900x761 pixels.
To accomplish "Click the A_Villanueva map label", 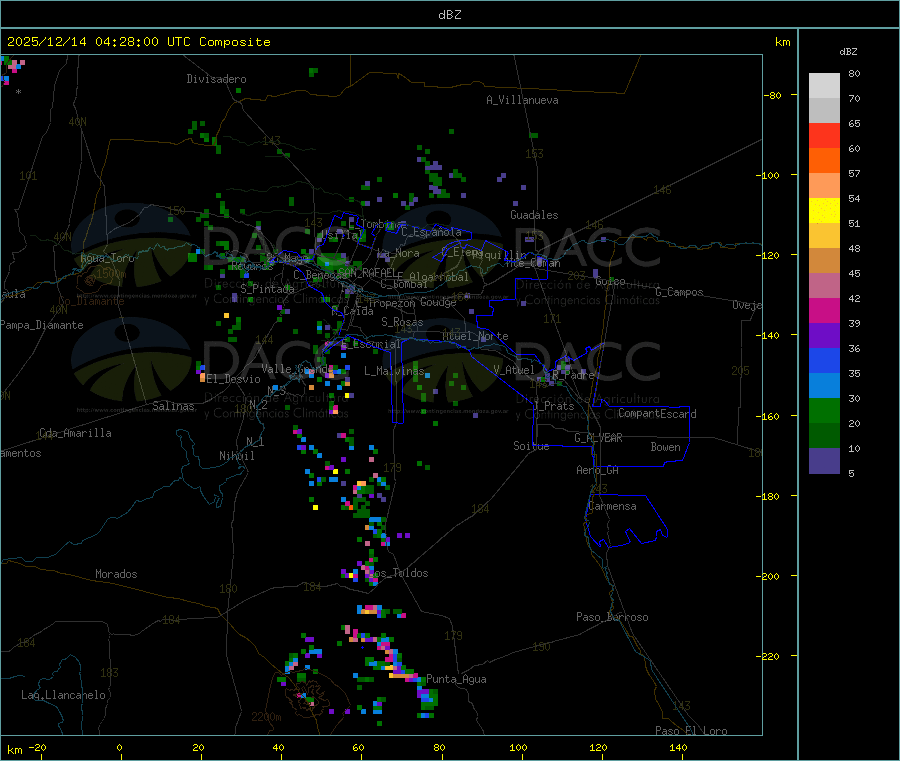I will pos(522,100).
